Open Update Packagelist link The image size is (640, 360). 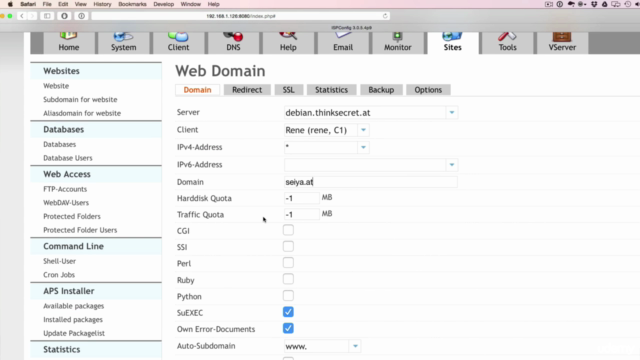[x=74, y=333]
